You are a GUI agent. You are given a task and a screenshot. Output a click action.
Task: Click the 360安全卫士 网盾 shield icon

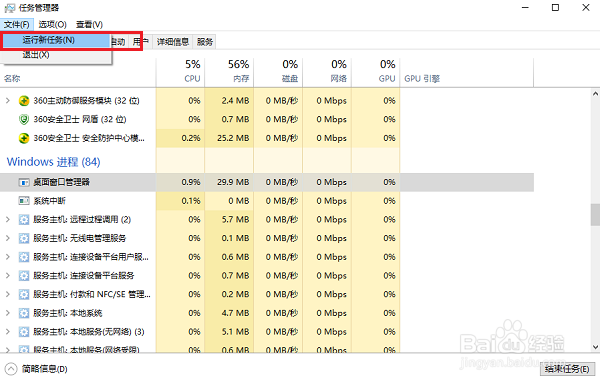tap(24, 120)
